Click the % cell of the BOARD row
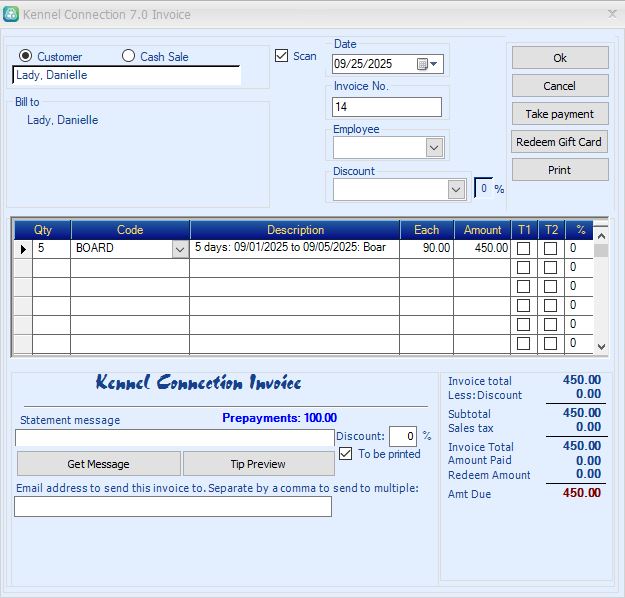This screenshot has height=598, width=625. (x=579, y=248)
